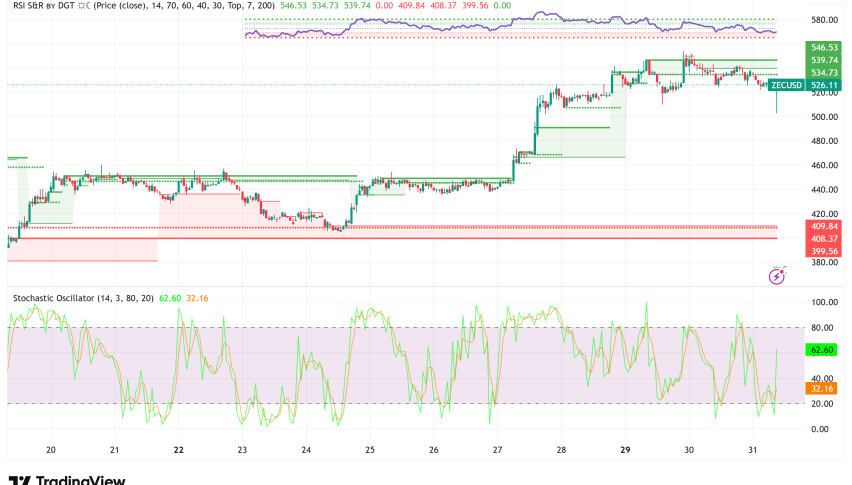Click the green 534.73 price axis label
The height and width of the screenshot is (485, 852).
[x=824, y=72]
